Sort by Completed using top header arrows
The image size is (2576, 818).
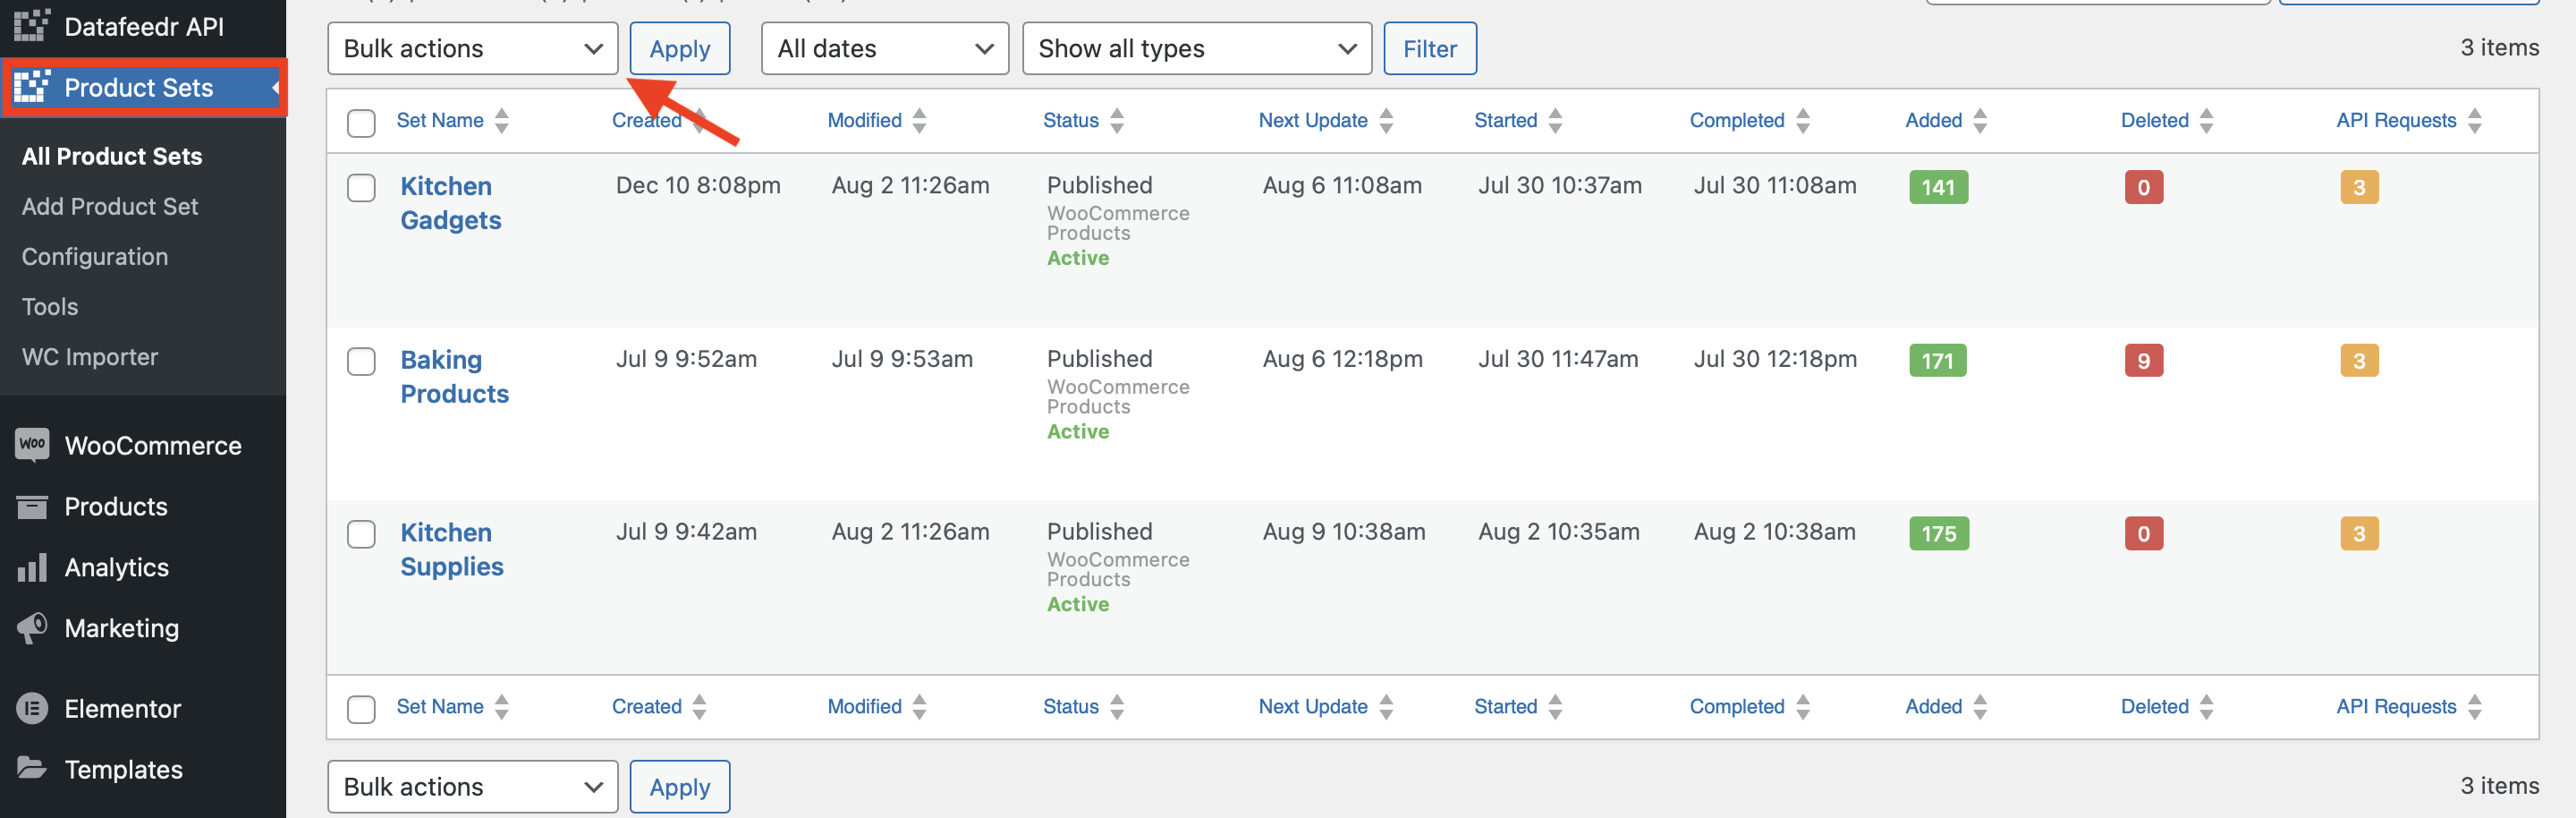1803,120
